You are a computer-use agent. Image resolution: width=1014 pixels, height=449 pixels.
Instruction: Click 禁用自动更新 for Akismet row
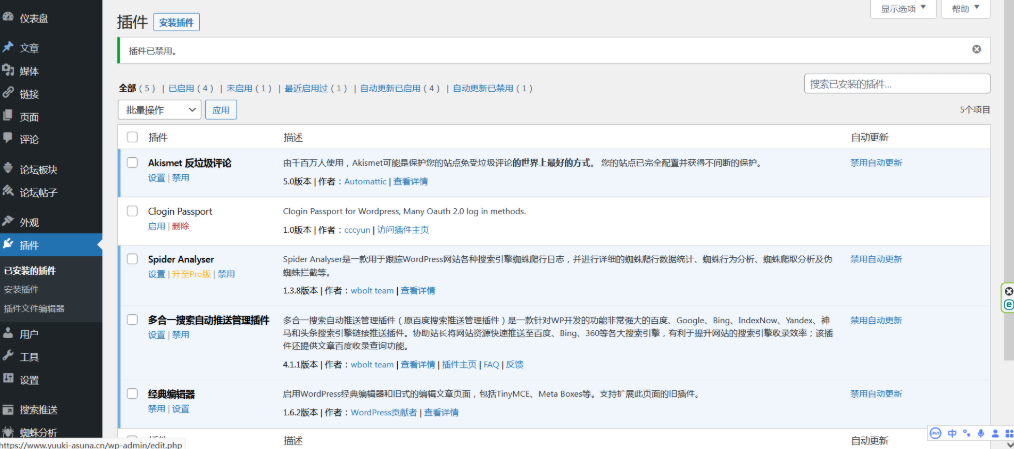[876, 163]
